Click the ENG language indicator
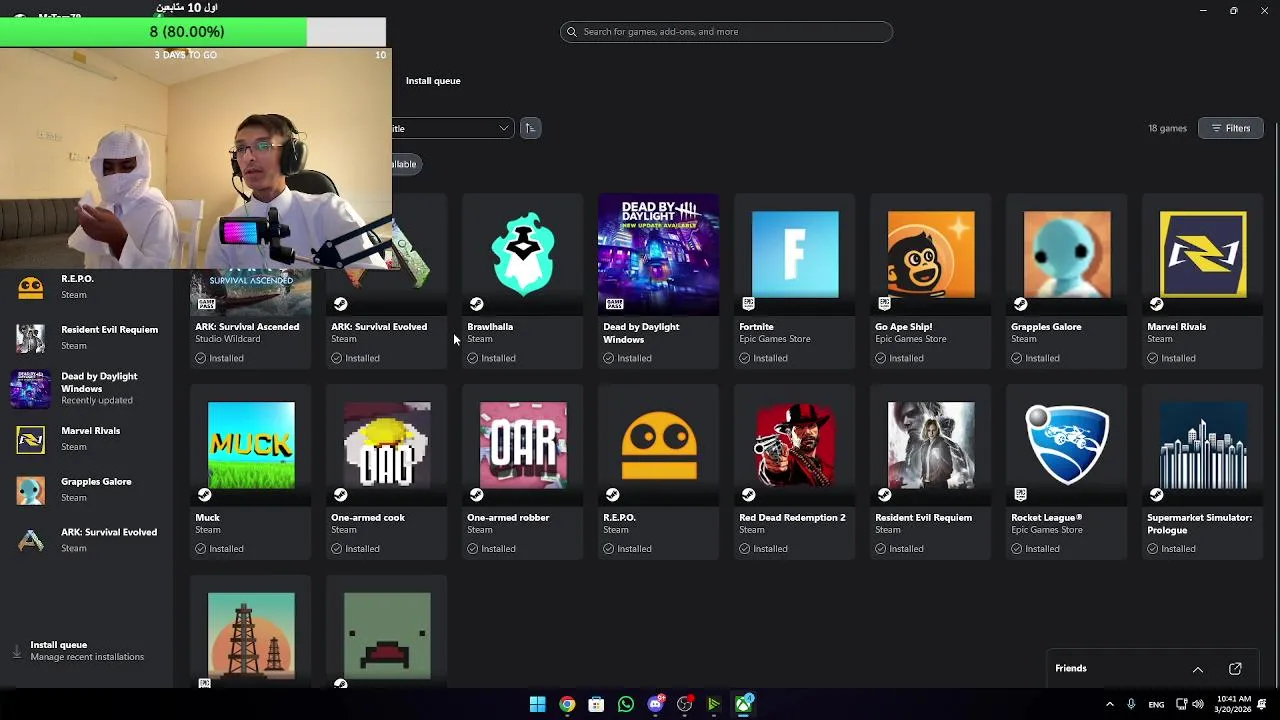 click(1156, 705)
